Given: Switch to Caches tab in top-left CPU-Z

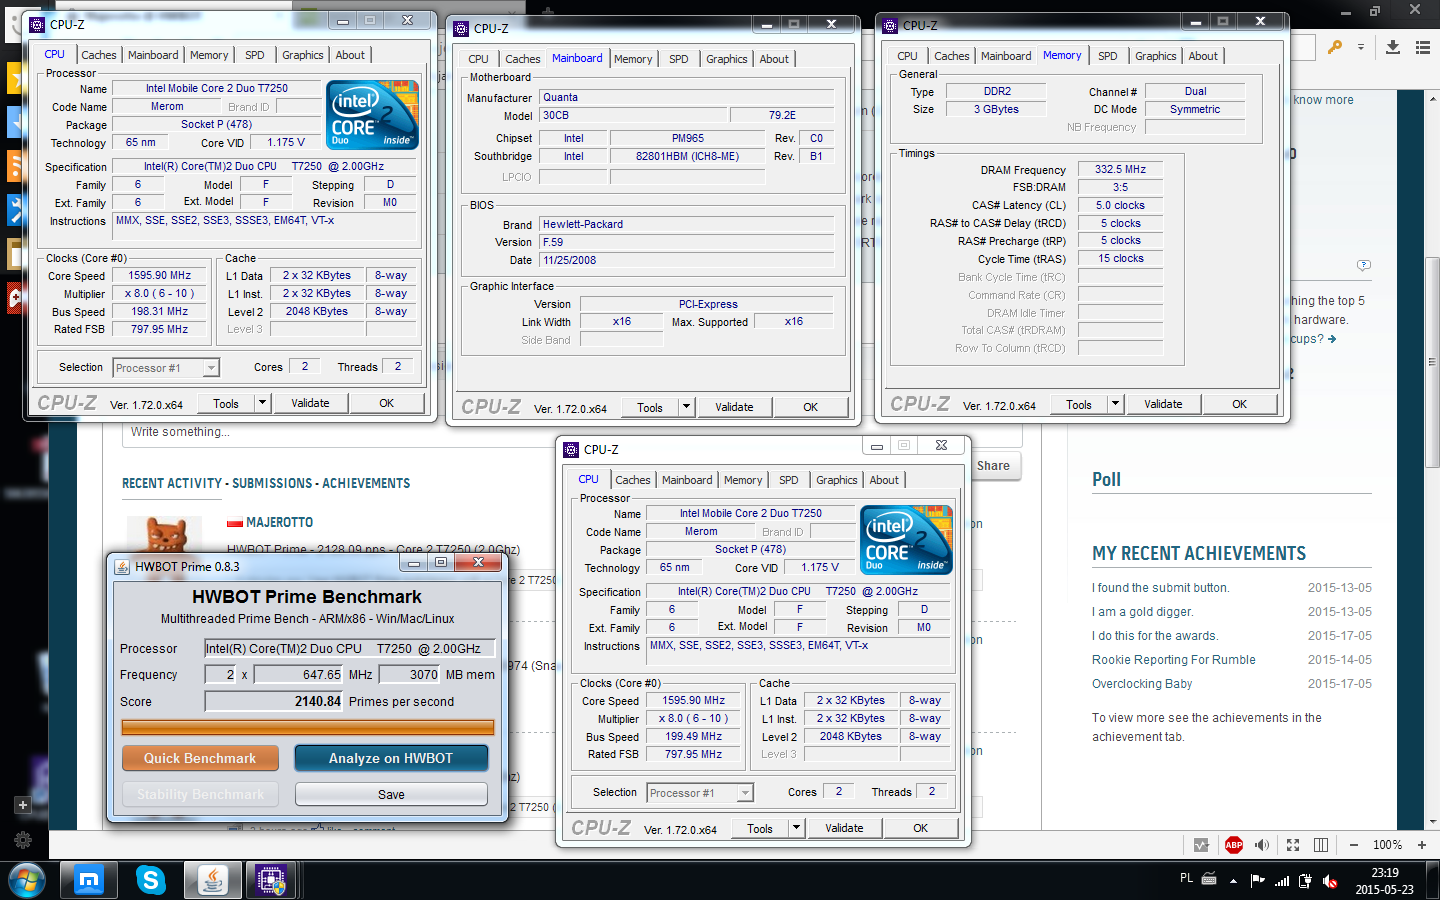Looking at the screenshot, I should point(99,55).
